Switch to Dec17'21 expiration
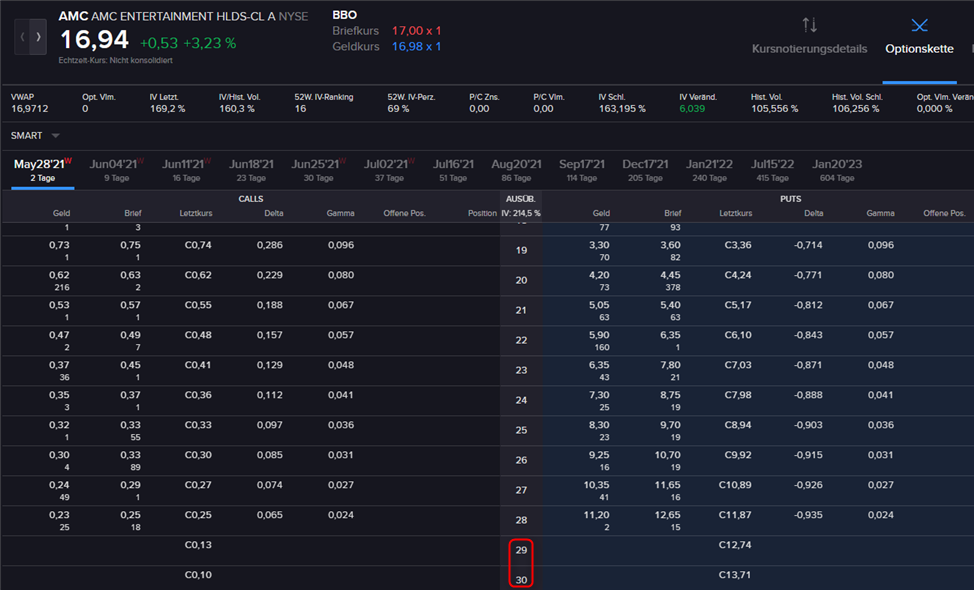974x590 pixels. pyautogui.click(x=645, y=170)
